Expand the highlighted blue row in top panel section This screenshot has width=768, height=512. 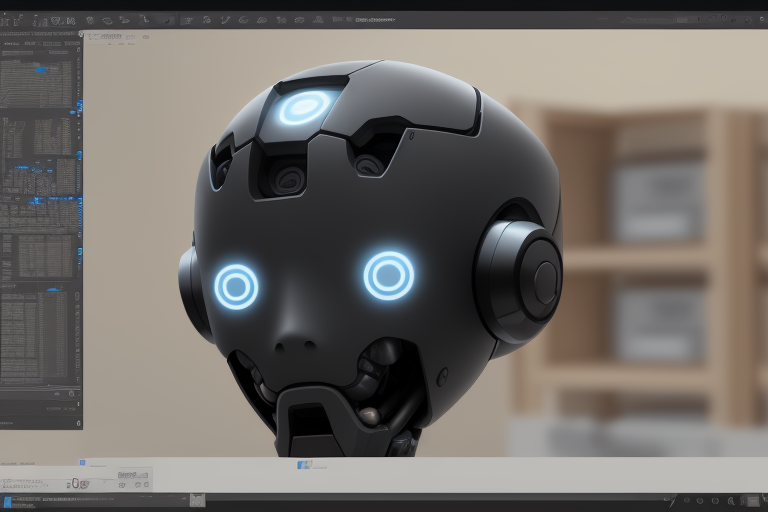[40, 71]
